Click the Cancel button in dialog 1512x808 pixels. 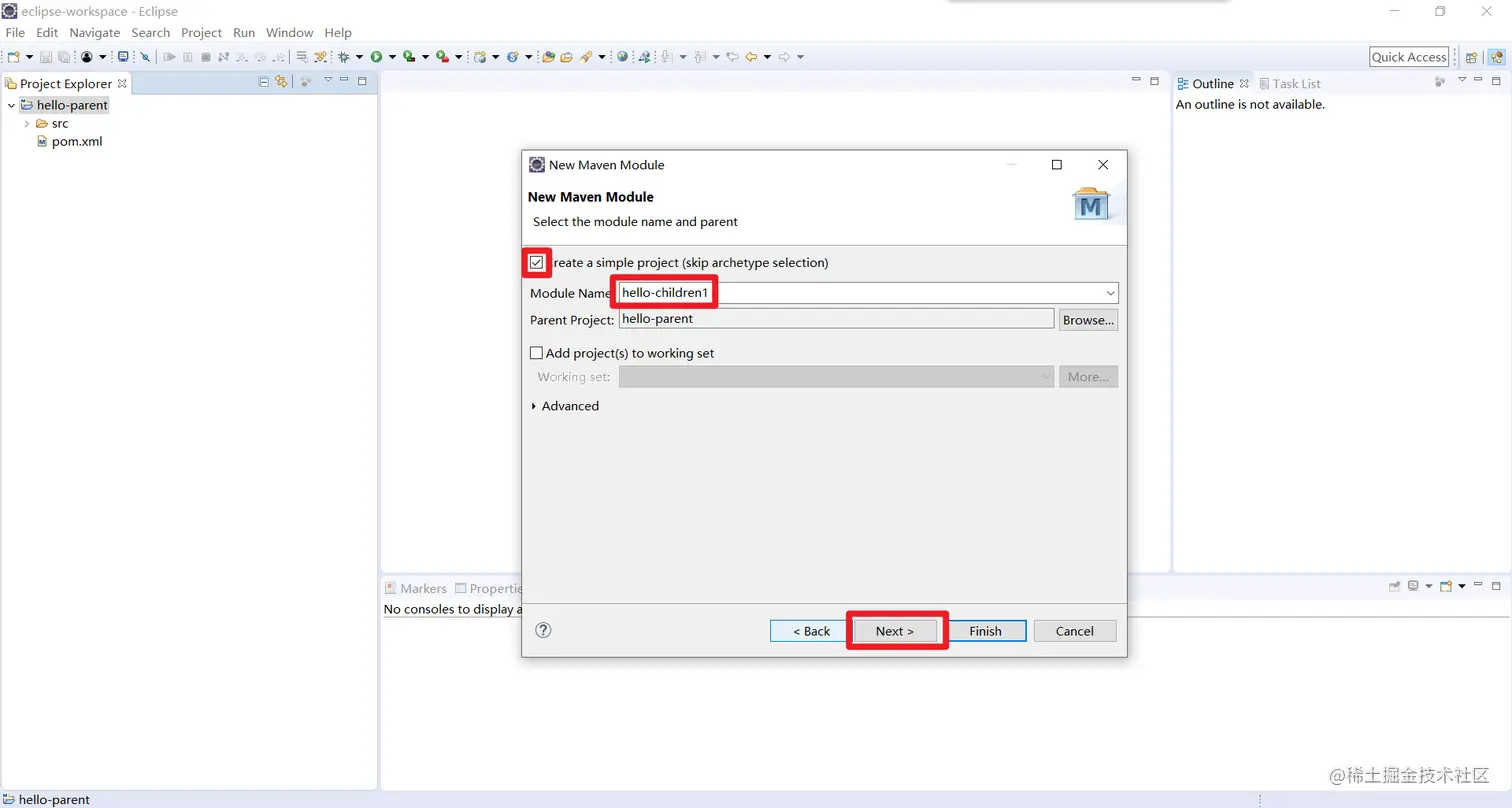coord(1075,631)
